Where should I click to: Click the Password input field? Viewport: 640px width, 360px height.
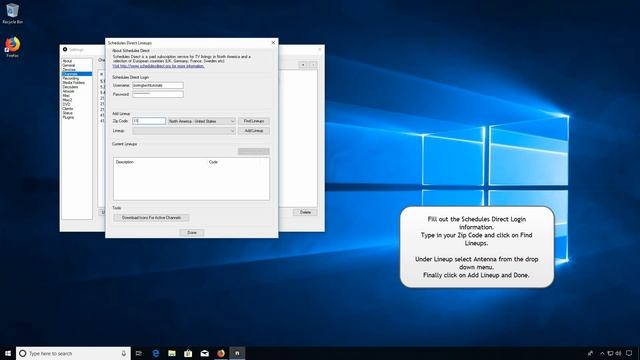158,94
